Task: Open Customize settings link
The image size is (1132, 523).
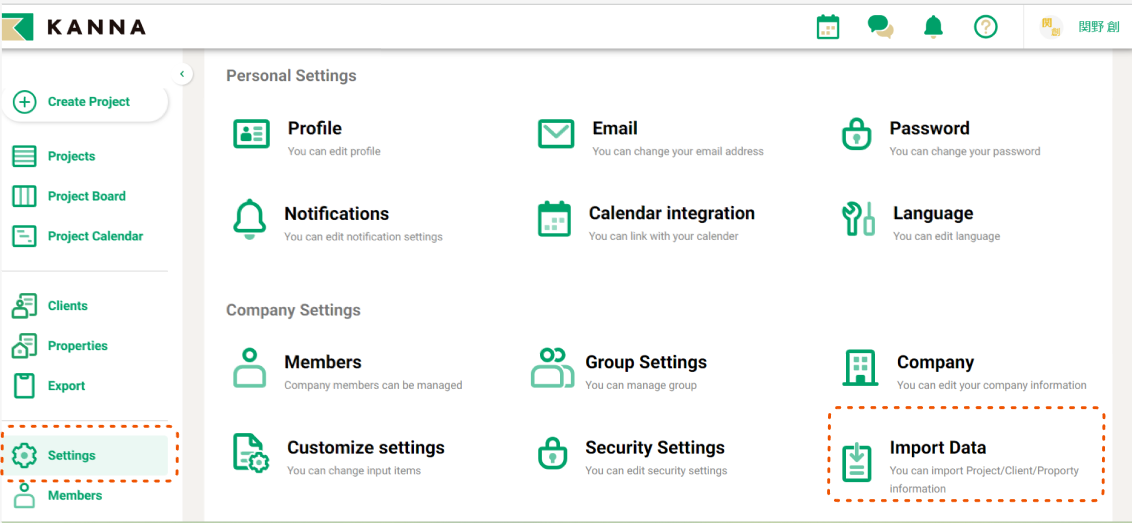Action: coord(365,448)
